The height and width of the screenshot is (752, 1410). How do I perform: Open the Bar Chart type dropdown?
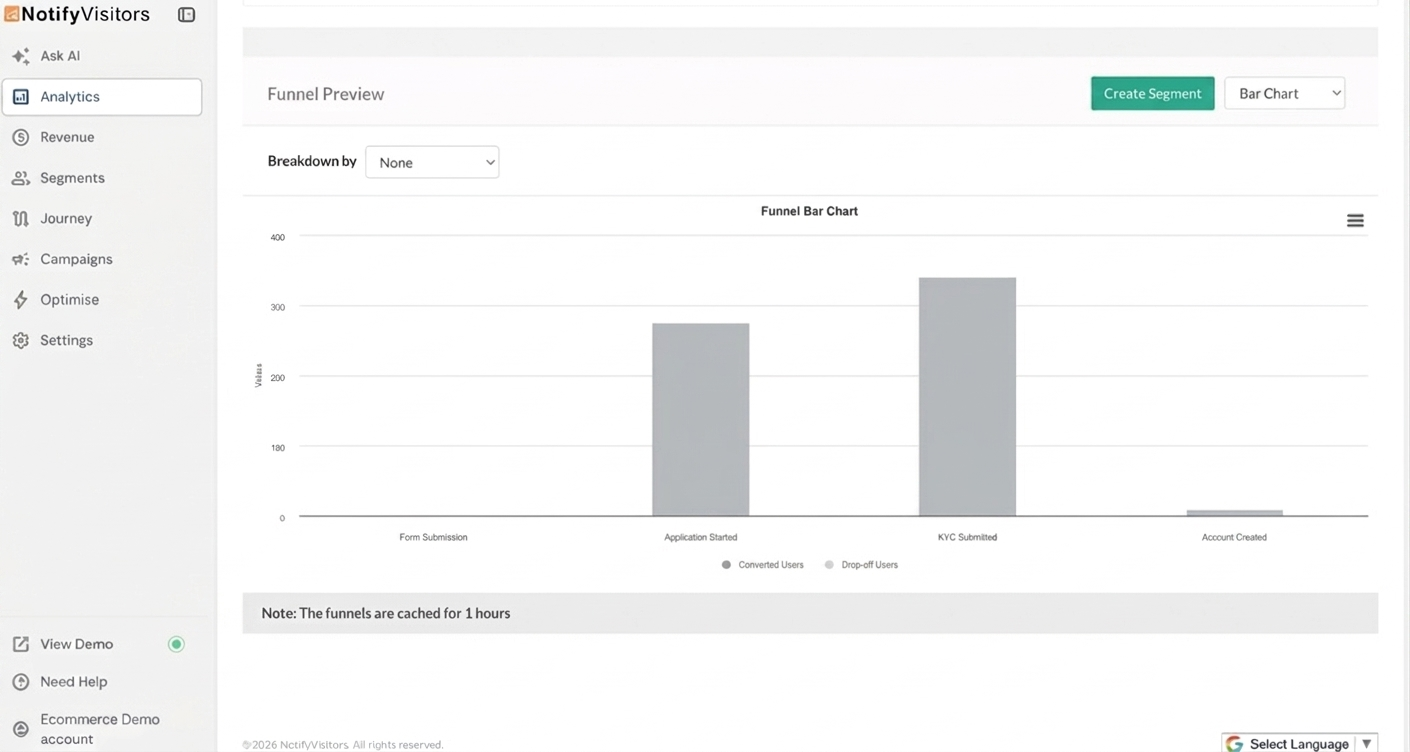1284,93
